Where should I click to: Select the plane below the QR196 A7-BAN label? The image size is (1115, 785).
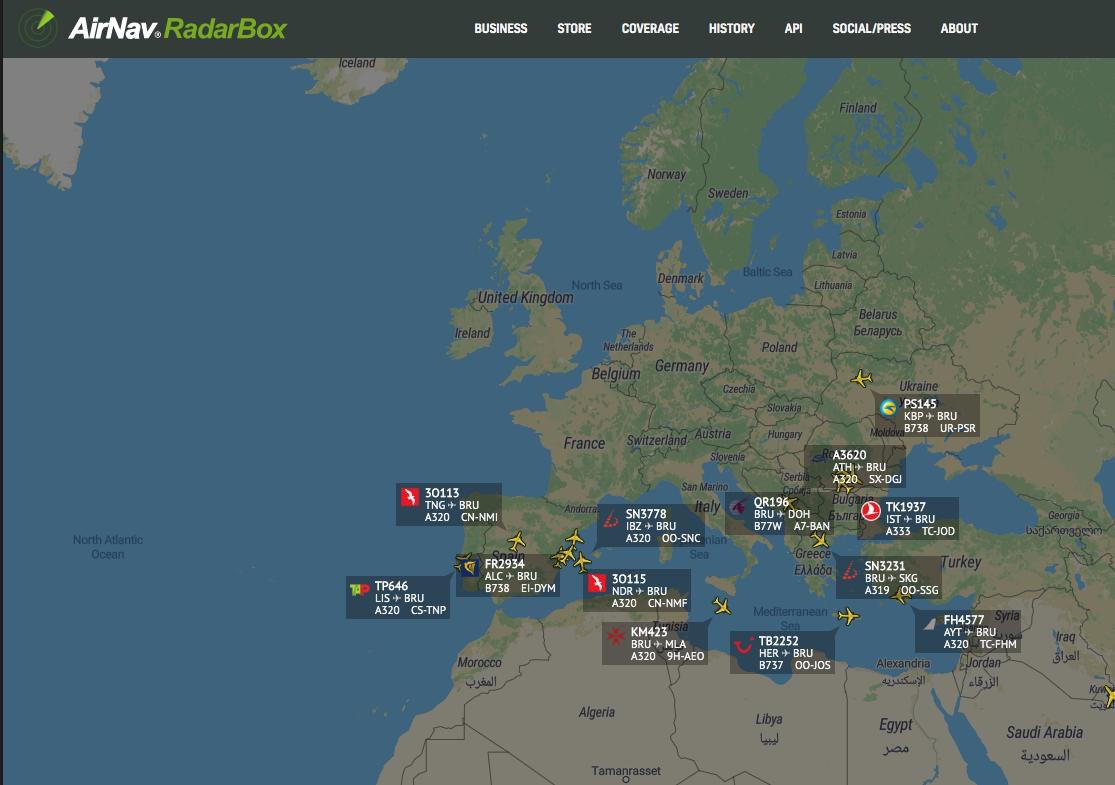coord(820,541)
